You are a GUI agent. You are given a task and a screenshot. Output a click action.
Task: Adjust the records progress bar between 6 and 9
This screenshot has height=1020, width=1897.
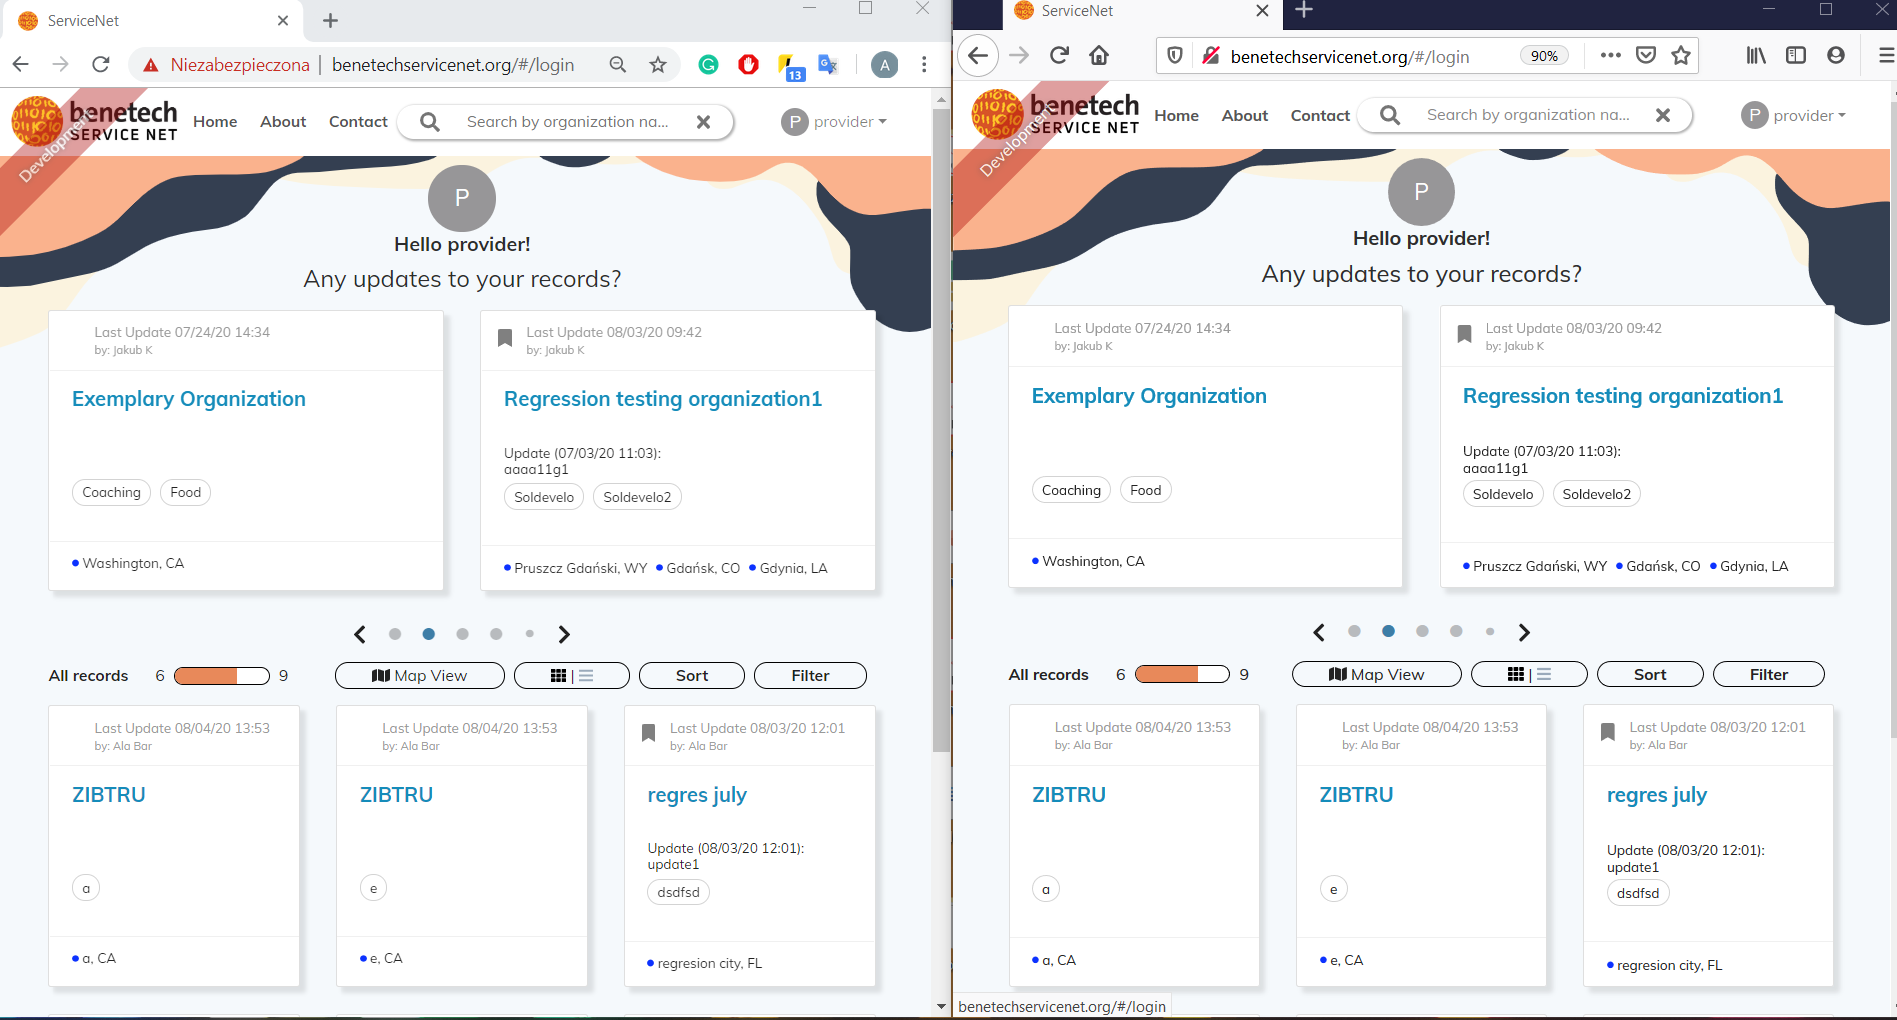(x=220, y=675)
